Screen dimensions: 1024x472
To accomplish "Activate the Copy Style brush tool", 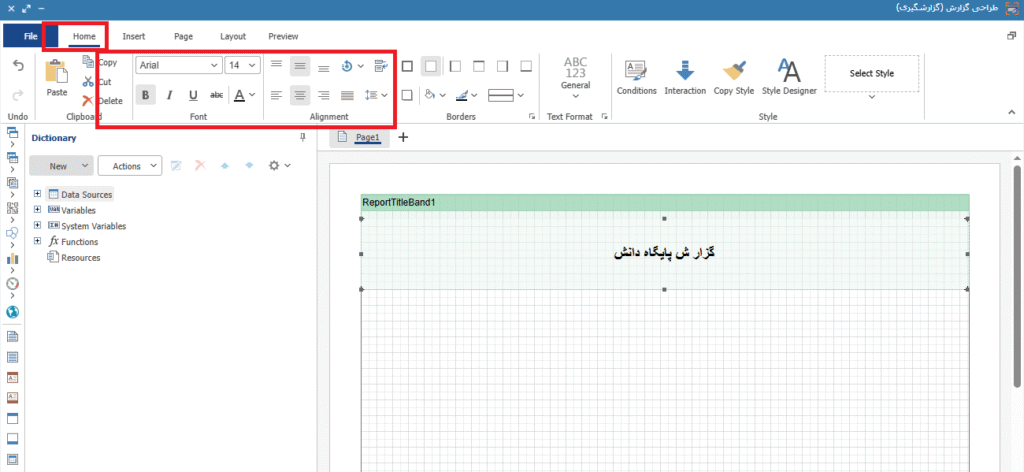I will tap(734, 70).
